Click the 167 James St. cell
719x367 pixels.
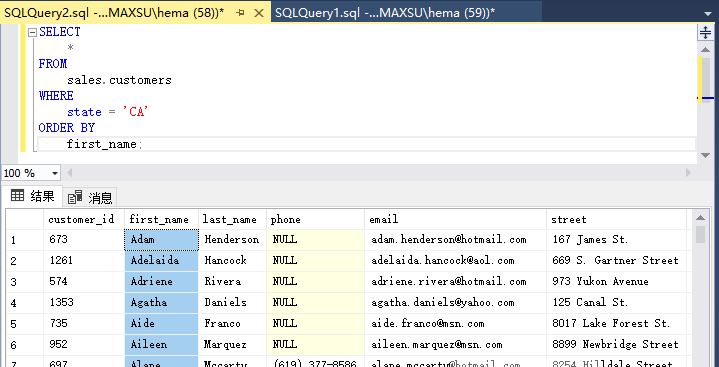click(616, 239)
